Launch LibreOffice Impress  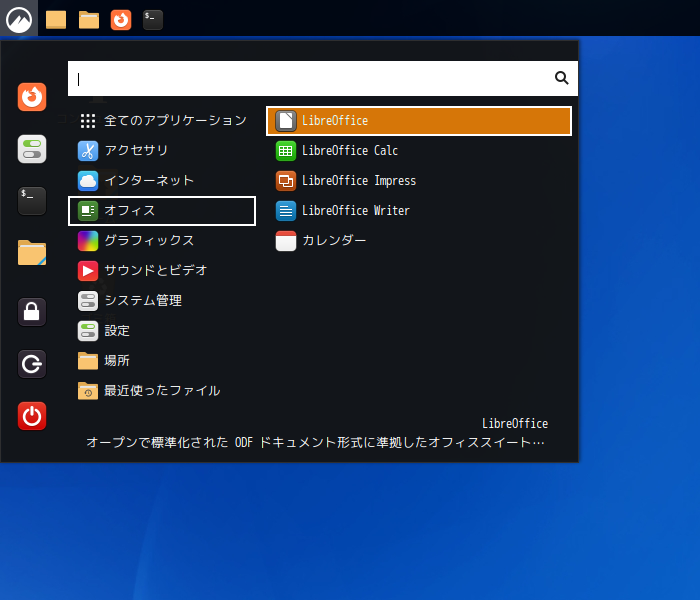pos(419,180)
